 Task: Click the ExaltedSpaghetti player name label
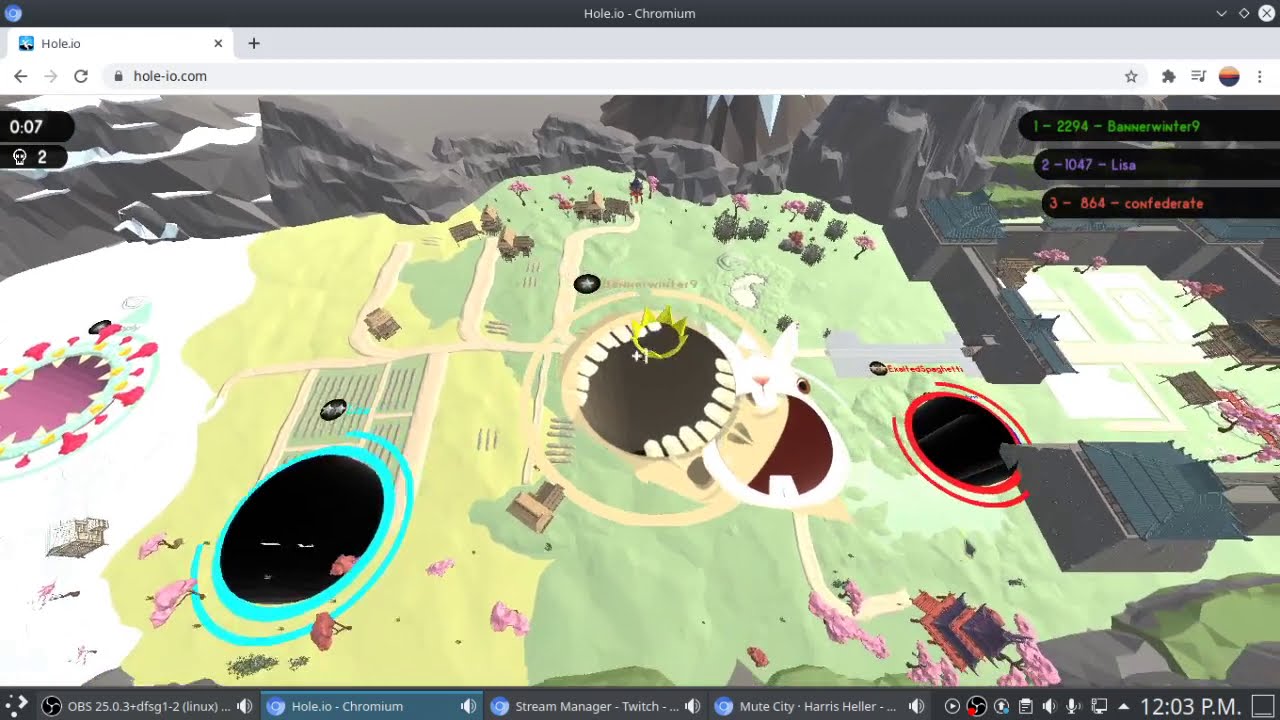pyautogui.click(x=925, y=369)
